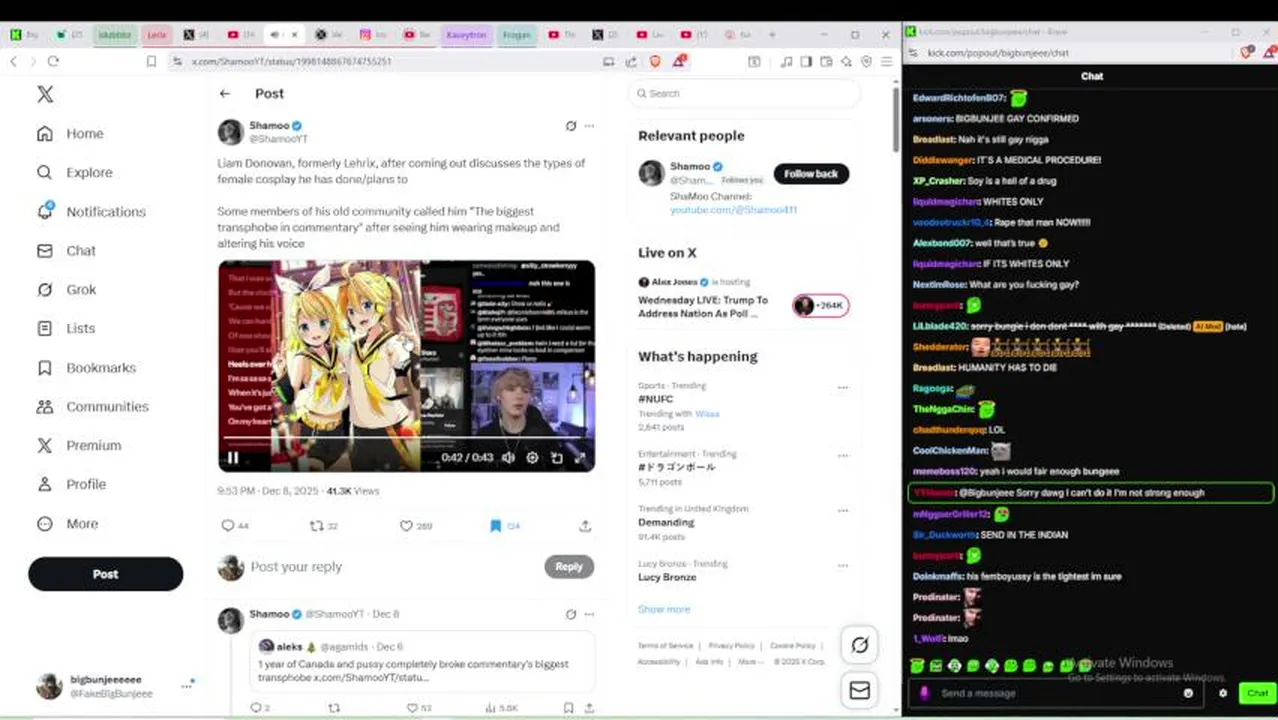Viewport: 1278px width, 720px height.
Task: Open options for the #ドラゴンボール trend
Action: pos(843,457)
